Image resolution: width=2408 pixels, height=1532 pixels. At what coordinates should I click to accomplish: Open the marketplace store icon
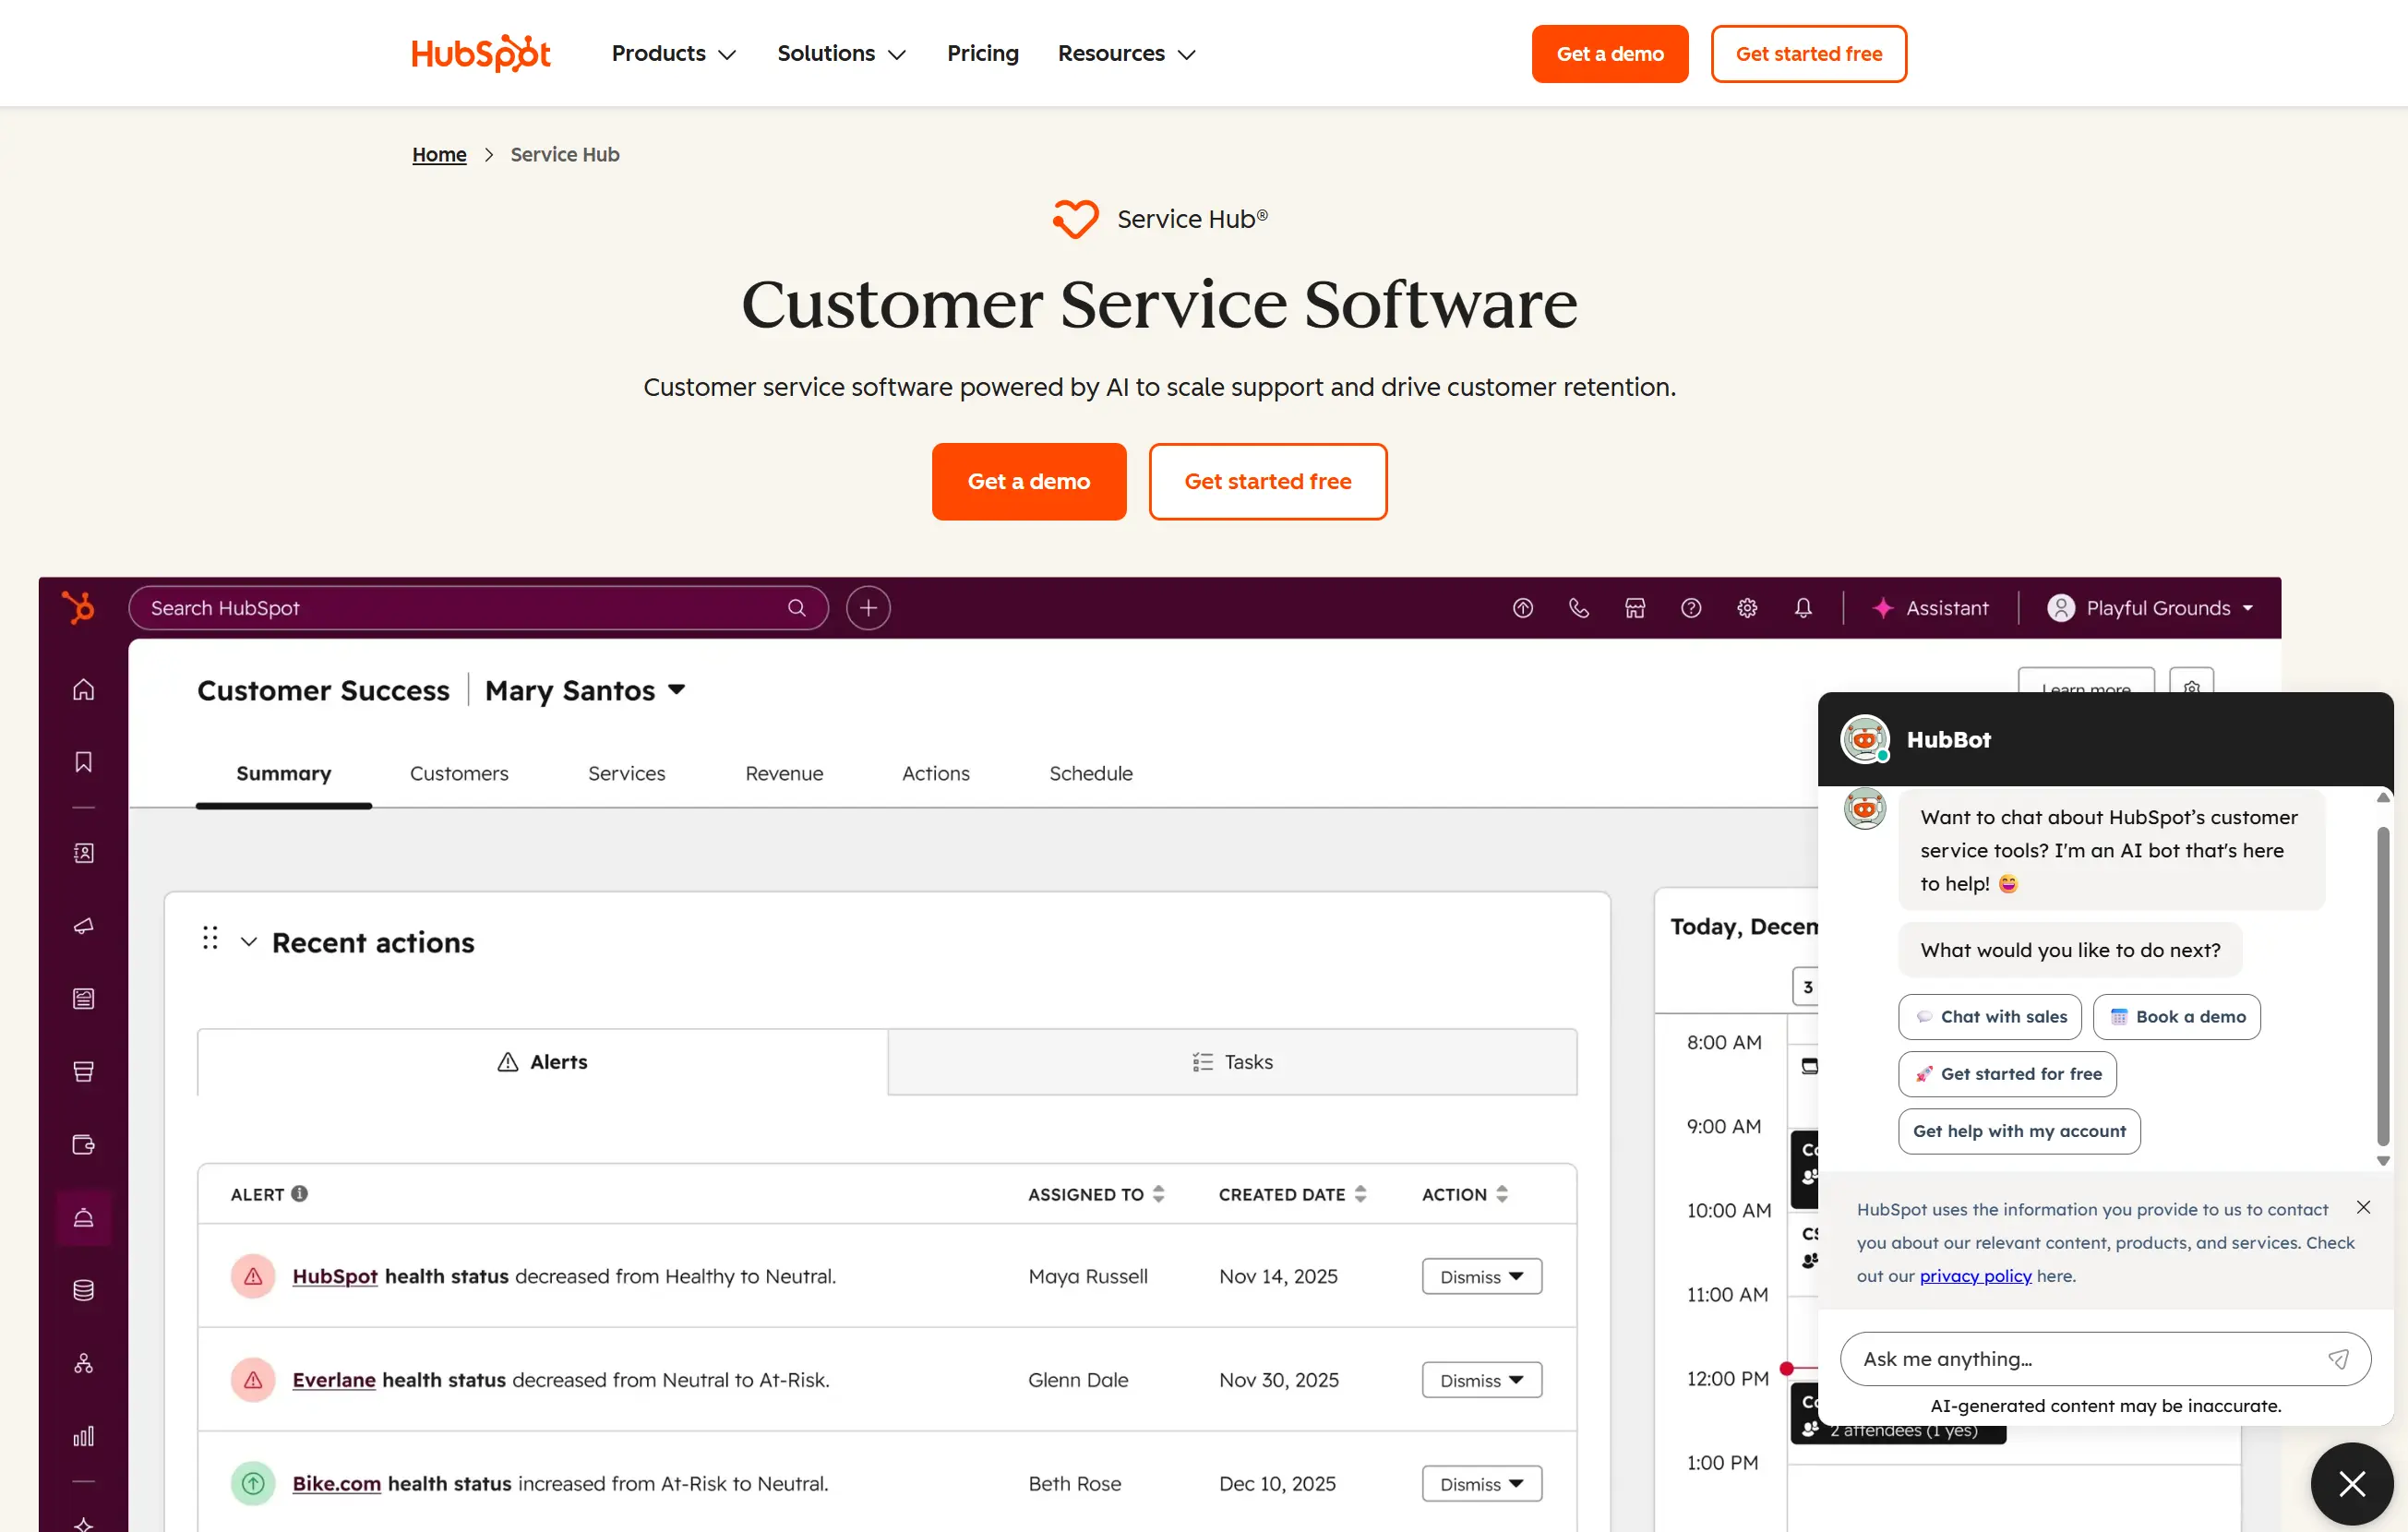click(1635, 608)
